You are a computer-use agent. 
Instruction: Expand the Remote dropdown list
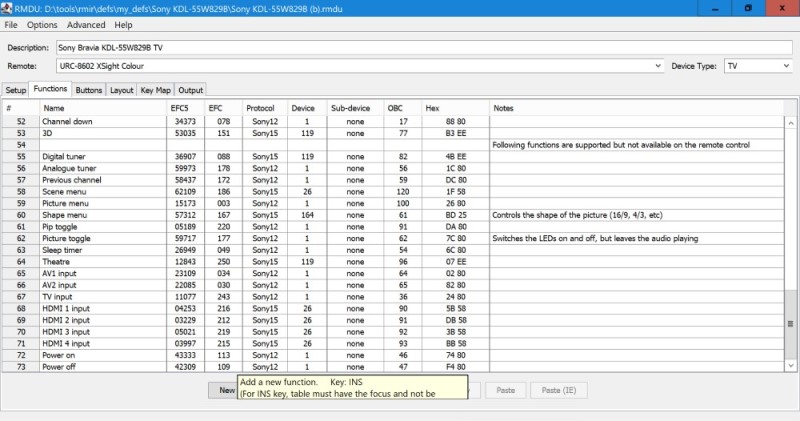coord(656,66)
